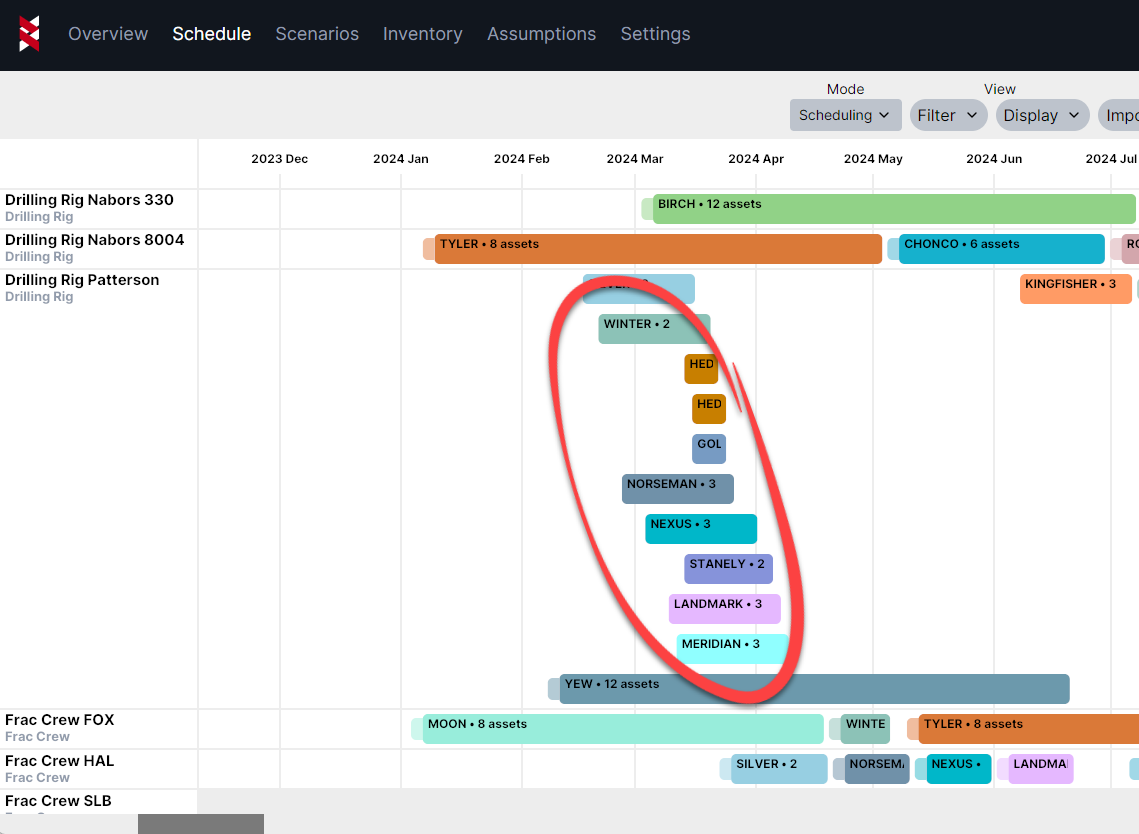Expand the Display view dropdown
The height and width of the screenshot is (834, 1139).
tap(1041, 115)
